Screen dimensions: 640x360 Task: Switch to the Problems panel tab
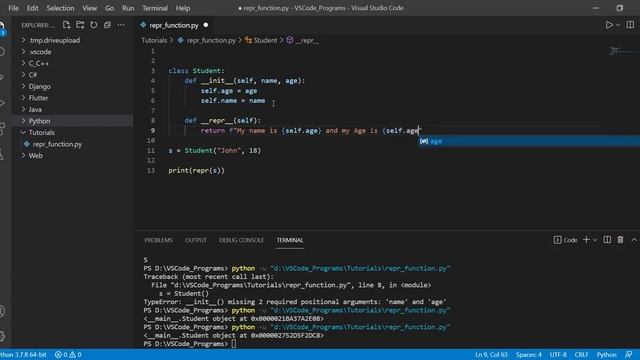tap(158, 240)
